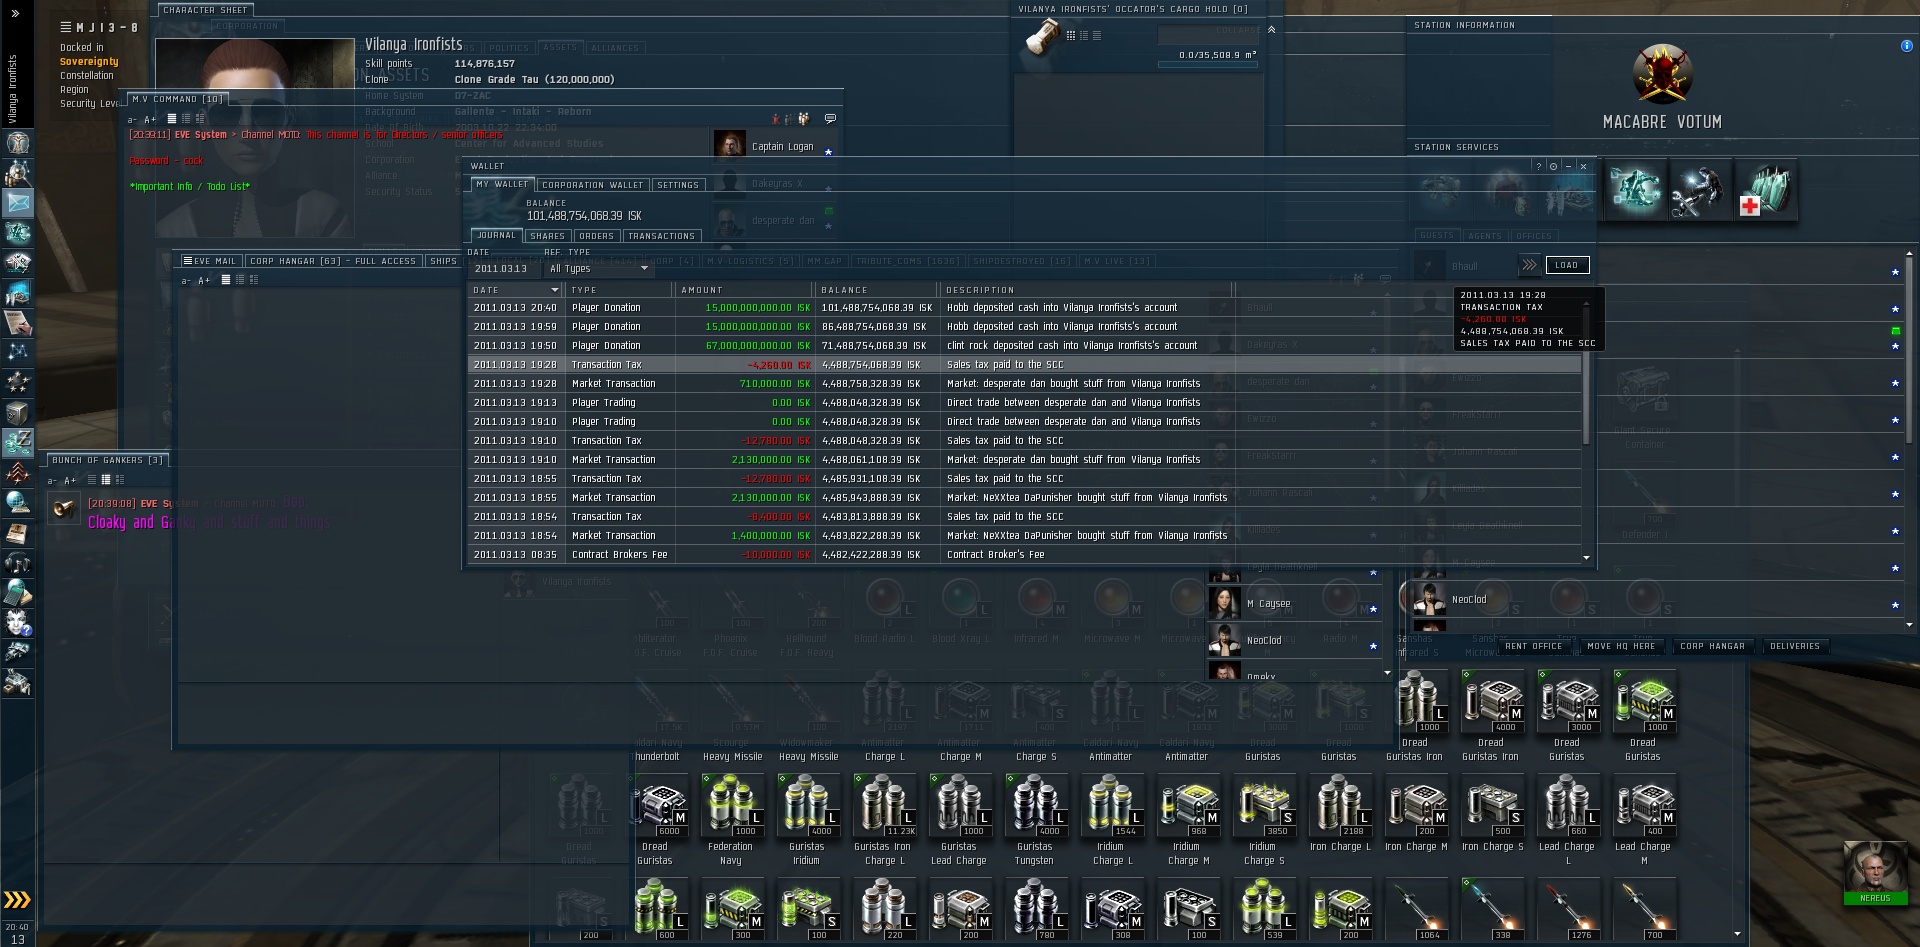Click the Important Info / Todo List link

(x=190, y=187)
